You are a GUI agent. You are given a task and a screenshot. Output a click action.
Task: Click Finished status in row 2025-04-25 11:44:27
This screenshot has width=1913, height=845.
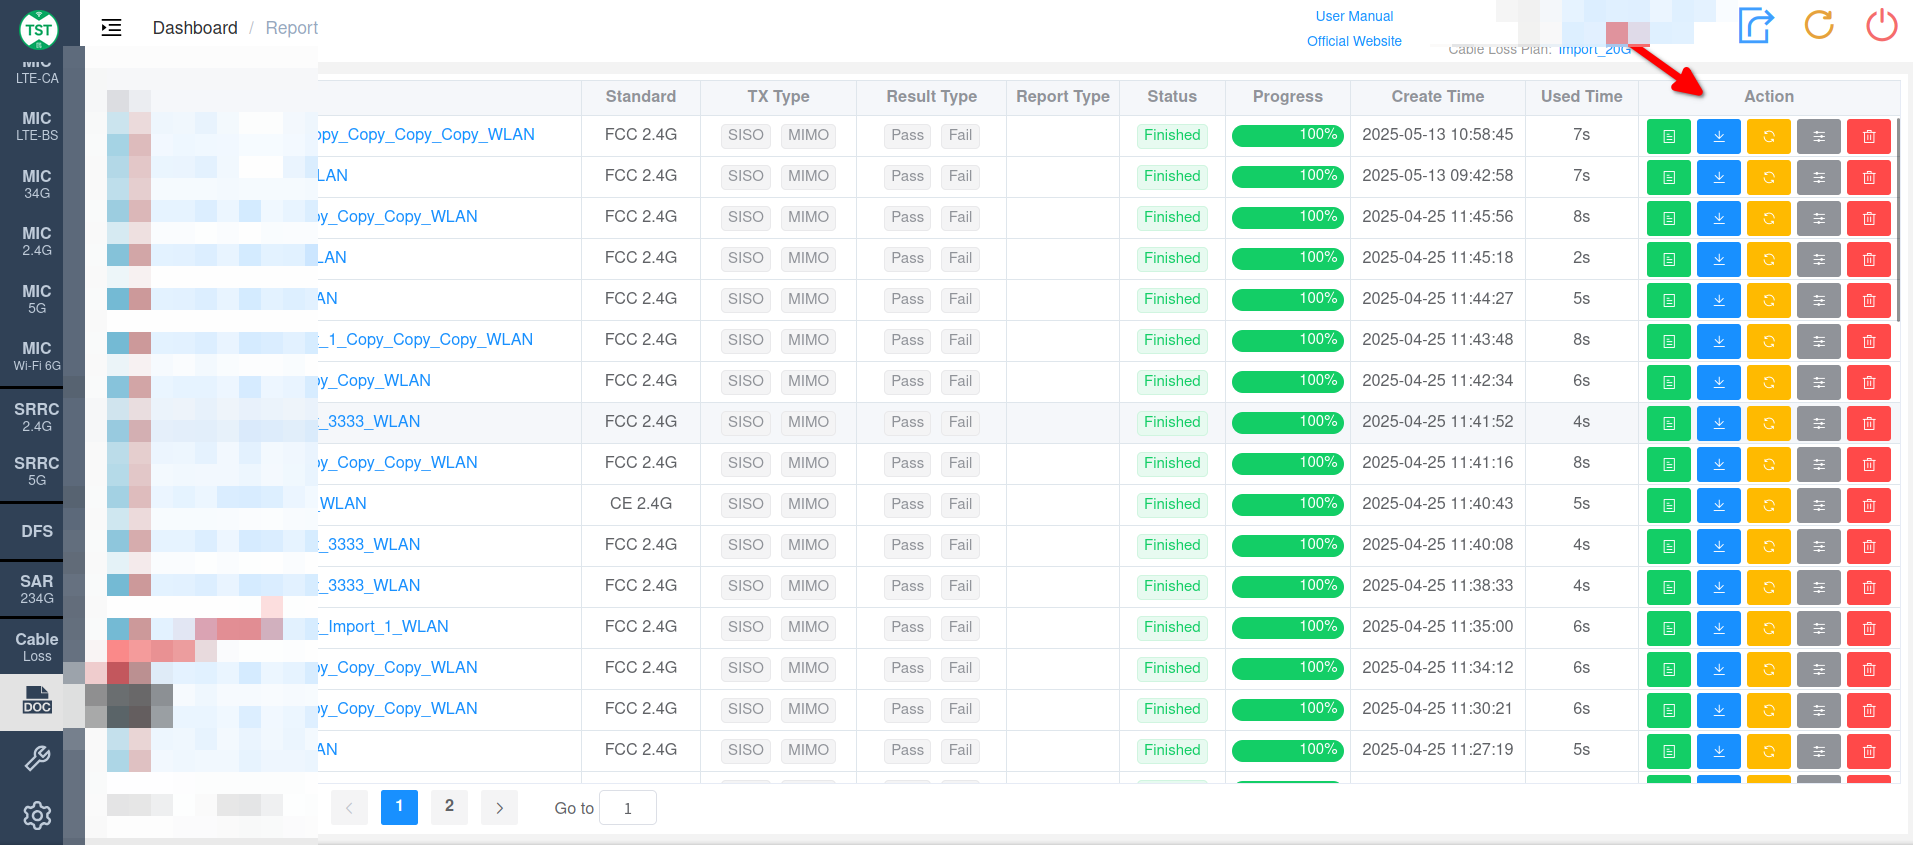(x=1172, y=299)
